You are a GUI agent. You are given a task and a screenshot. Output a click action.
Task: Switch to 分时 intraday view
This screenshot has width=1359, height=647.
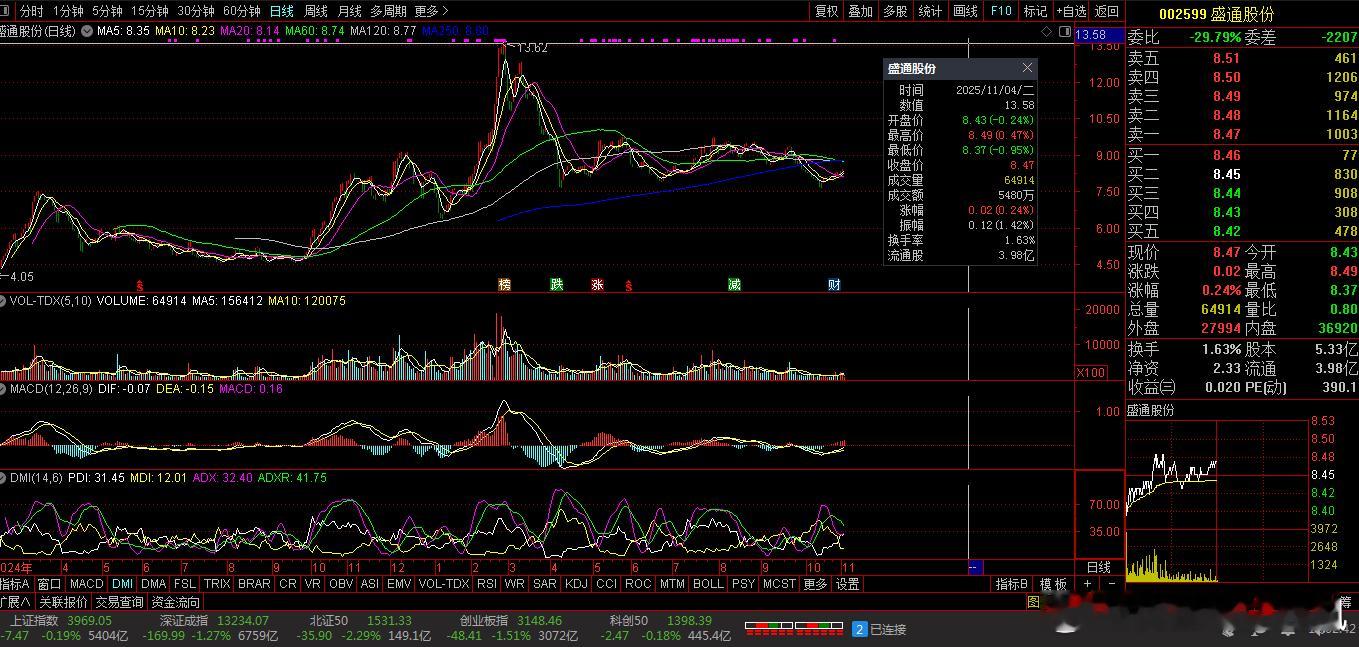pos(32,11)
